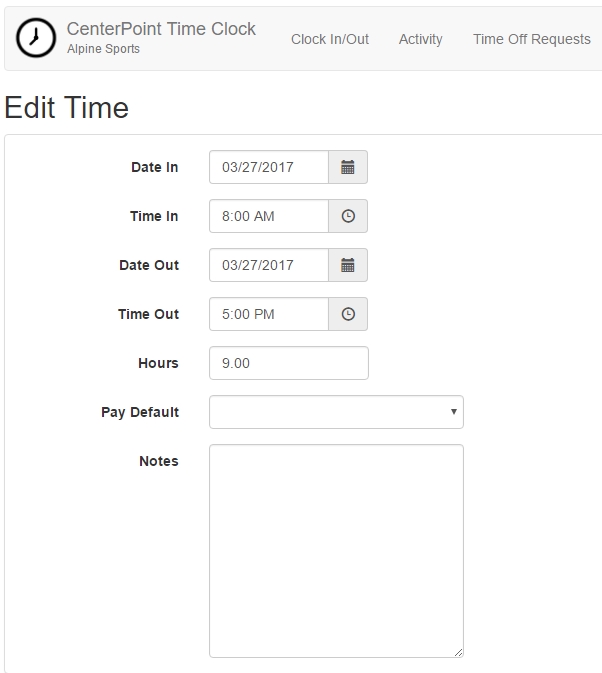The width and height of the screenshot is (602, 673).
Task: Click the Pay Default field label
Action: tap(140, 412)
